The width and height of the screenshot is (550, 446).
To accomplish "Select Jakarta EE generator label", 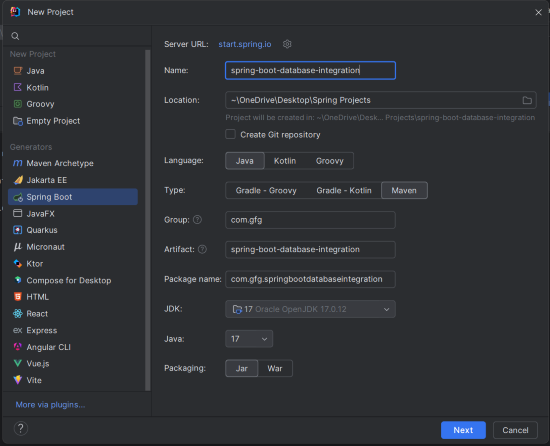I will [47, 180].
